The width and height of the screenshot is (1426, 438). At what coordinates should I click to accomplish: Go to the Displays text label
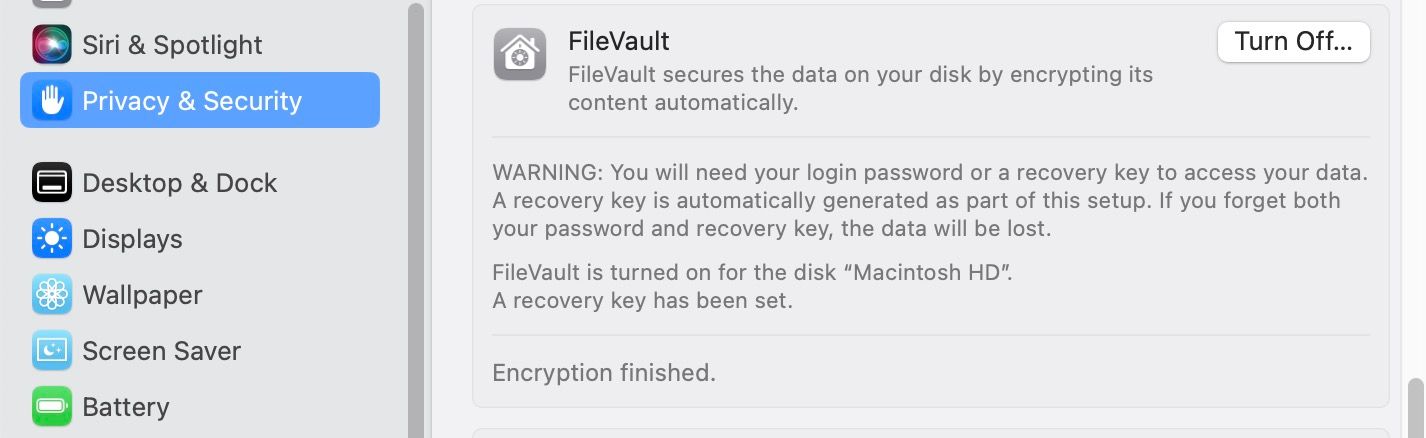point(132,239)
